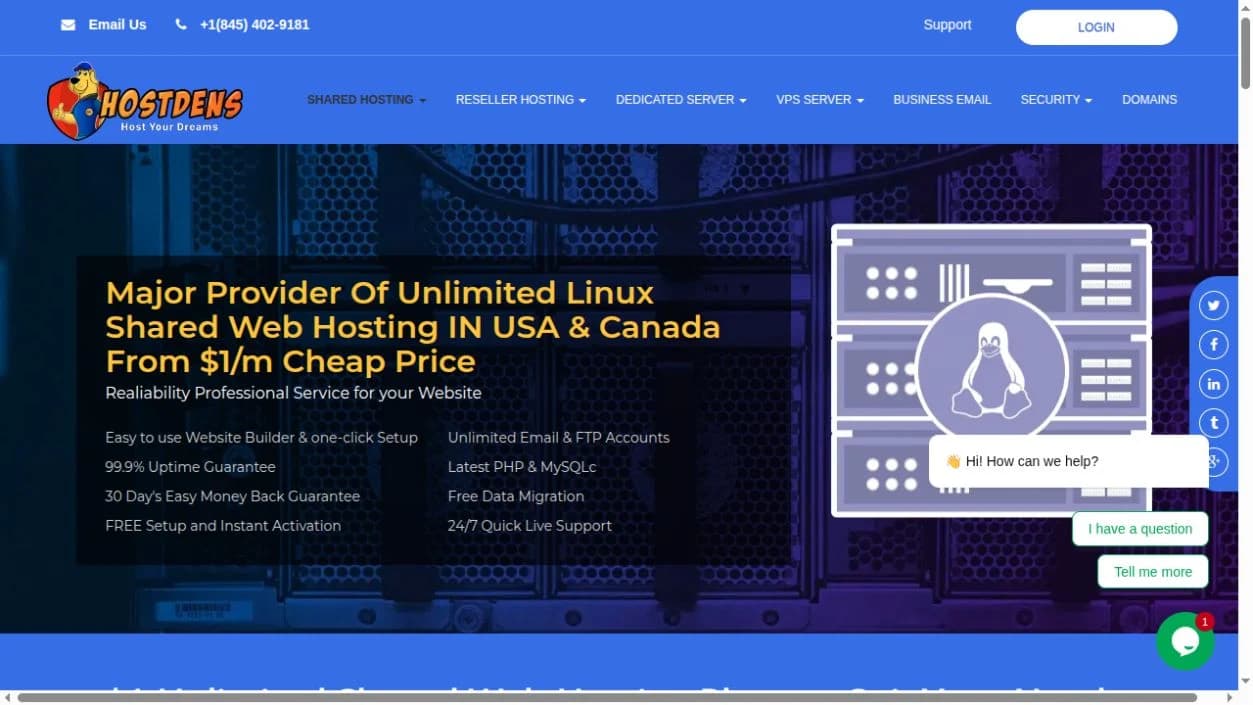Choose 'Tell me more' chat reply
Screen dimensions: 1253x705
(1153, 572)
